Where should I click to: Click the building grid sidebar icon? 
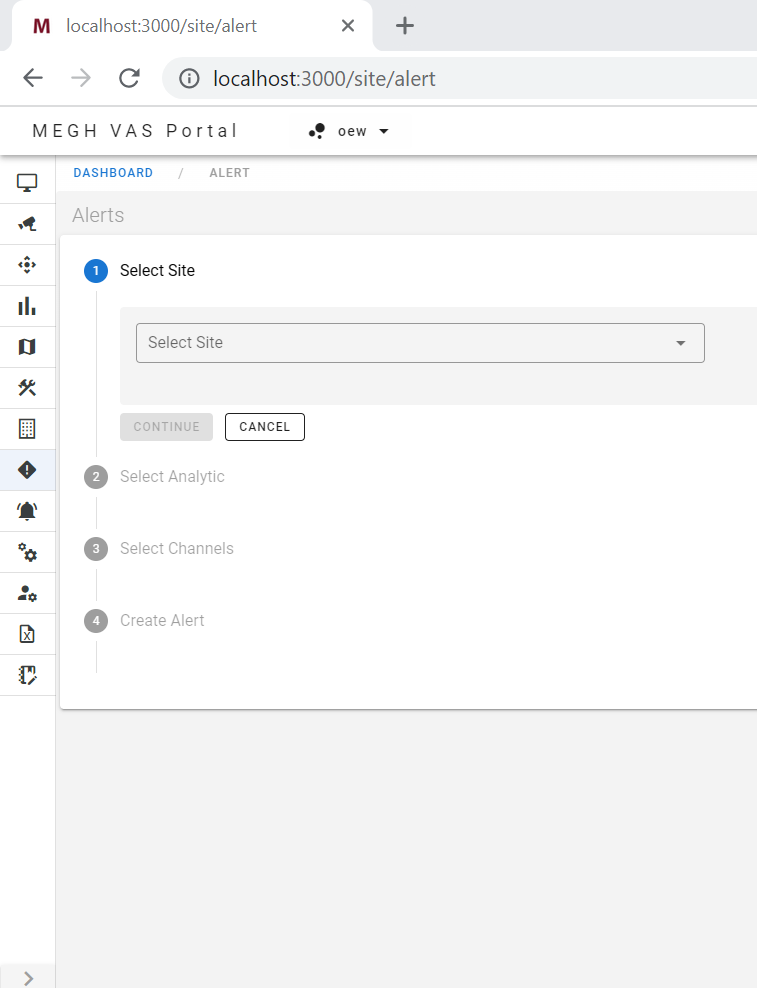pyautogui.click(x=27, y=429)
